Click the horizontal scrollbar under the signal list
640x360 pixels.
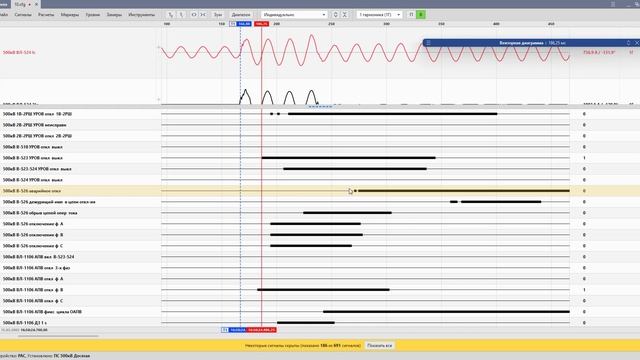click(x=58, y=336)
